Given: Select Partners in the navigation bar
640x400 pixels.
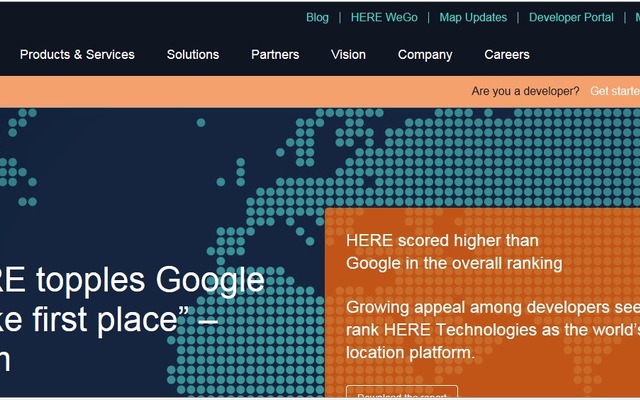Looking at the screenshot, I should pyautogui.click(x=275, y=54).
